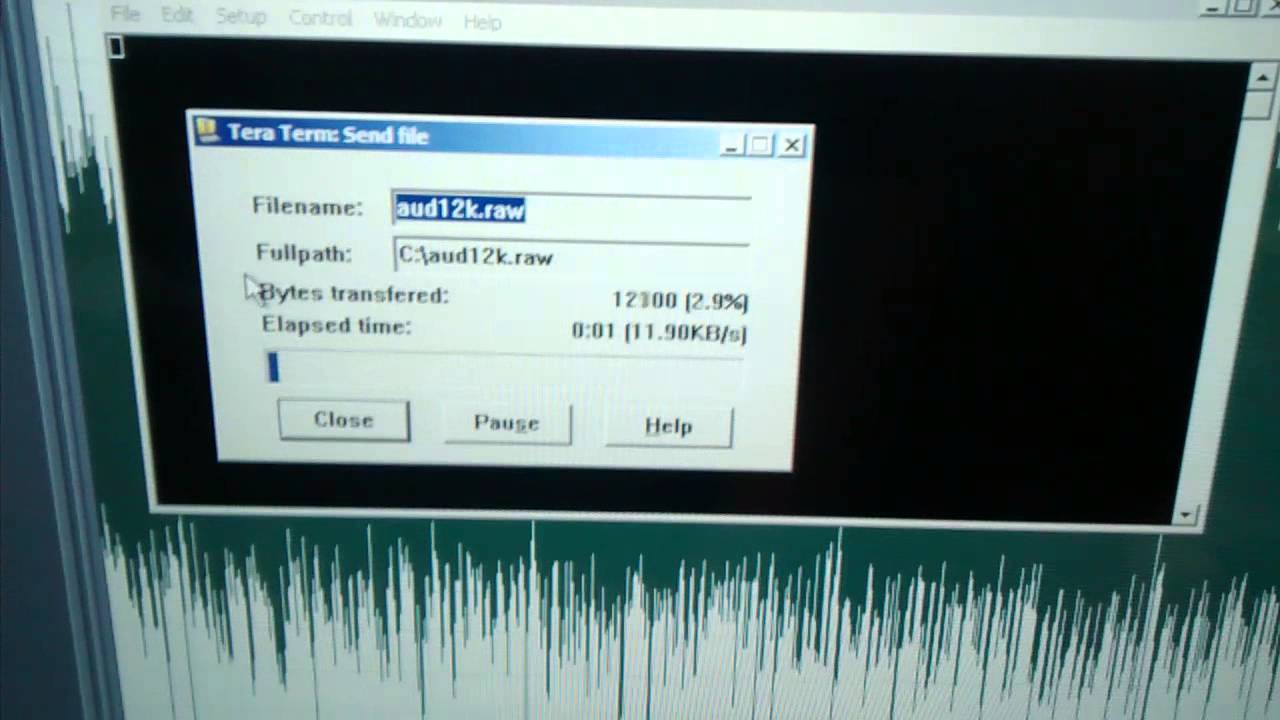
Task: Close the Send file dialog with X
Action: (x=792, y=146)
